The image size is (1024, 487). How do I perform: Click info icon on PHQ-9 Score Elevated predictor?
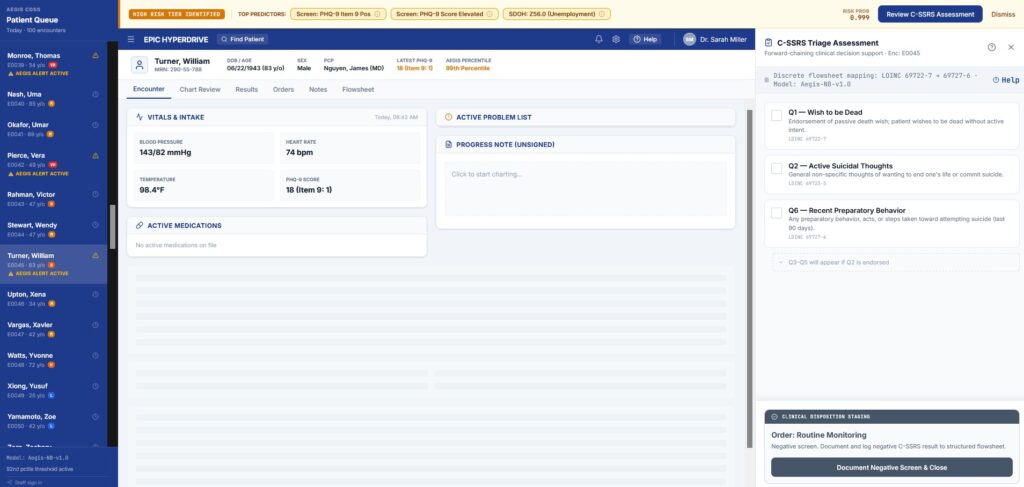point(491,14)
